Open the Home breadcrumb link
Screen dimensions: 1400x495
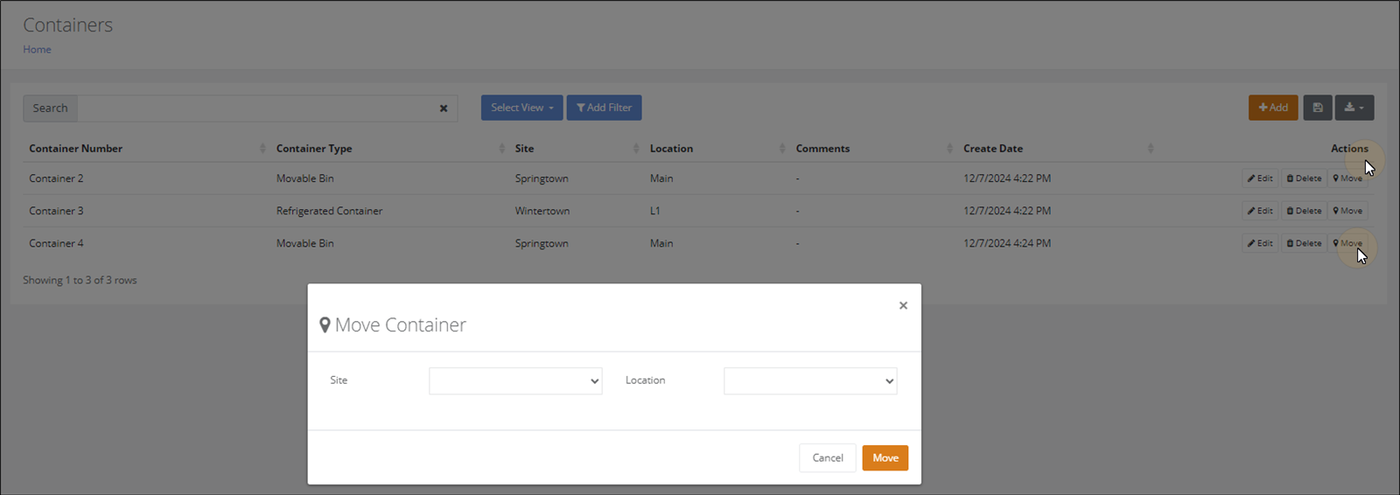(x=37, y=49)
